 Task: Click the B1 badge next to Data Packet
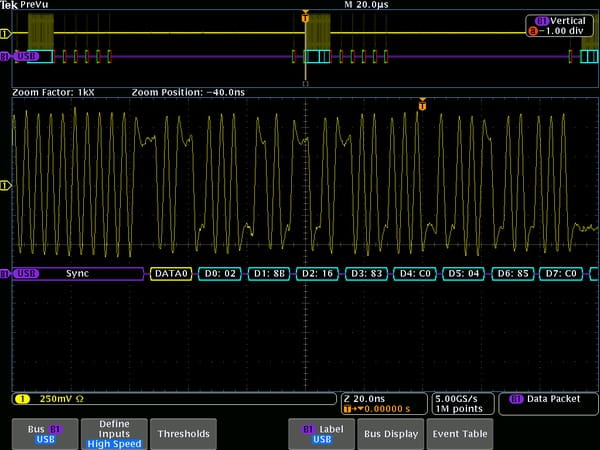[516, 399]
